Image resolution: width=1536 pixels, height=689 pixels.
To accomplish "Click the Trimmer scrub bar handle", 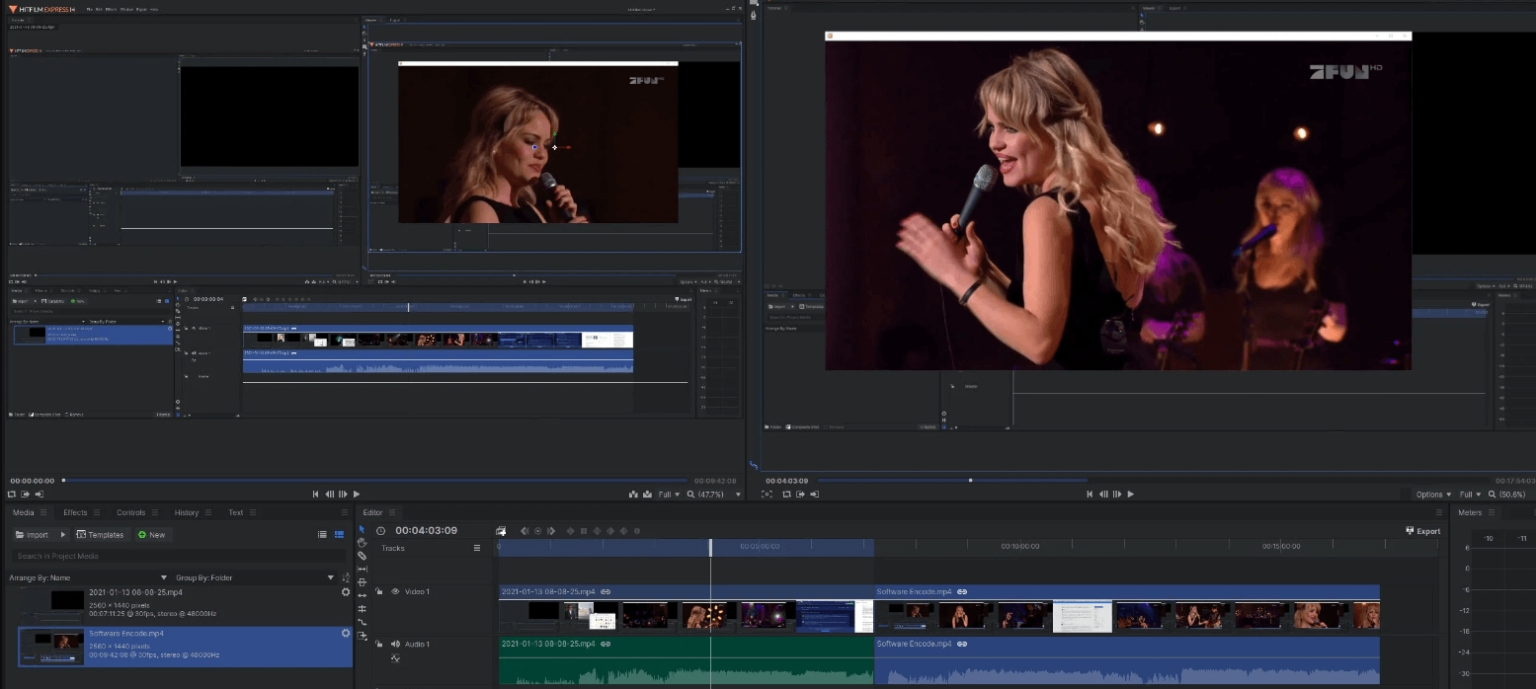I will click(x=63, y=481).
